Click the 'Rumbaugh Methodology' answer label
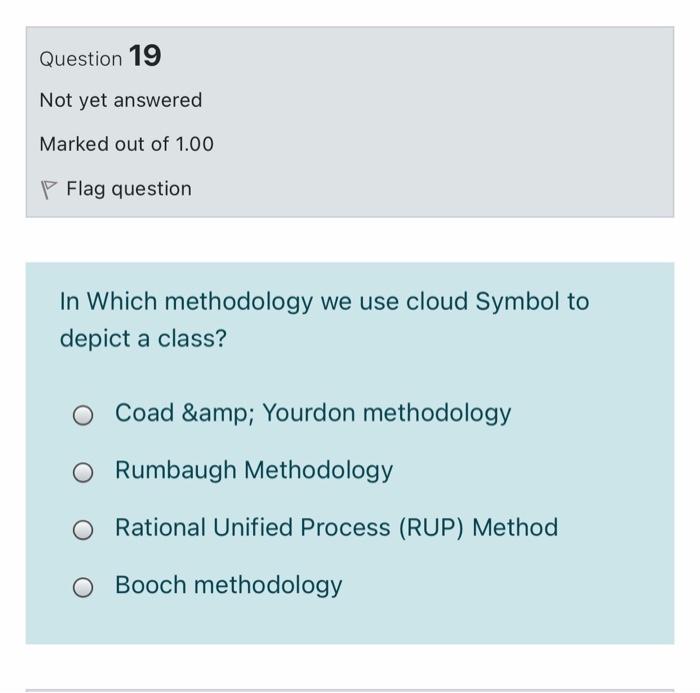This screenshot has width=700, height=693. pyautogui.click(x=254, y=470)
